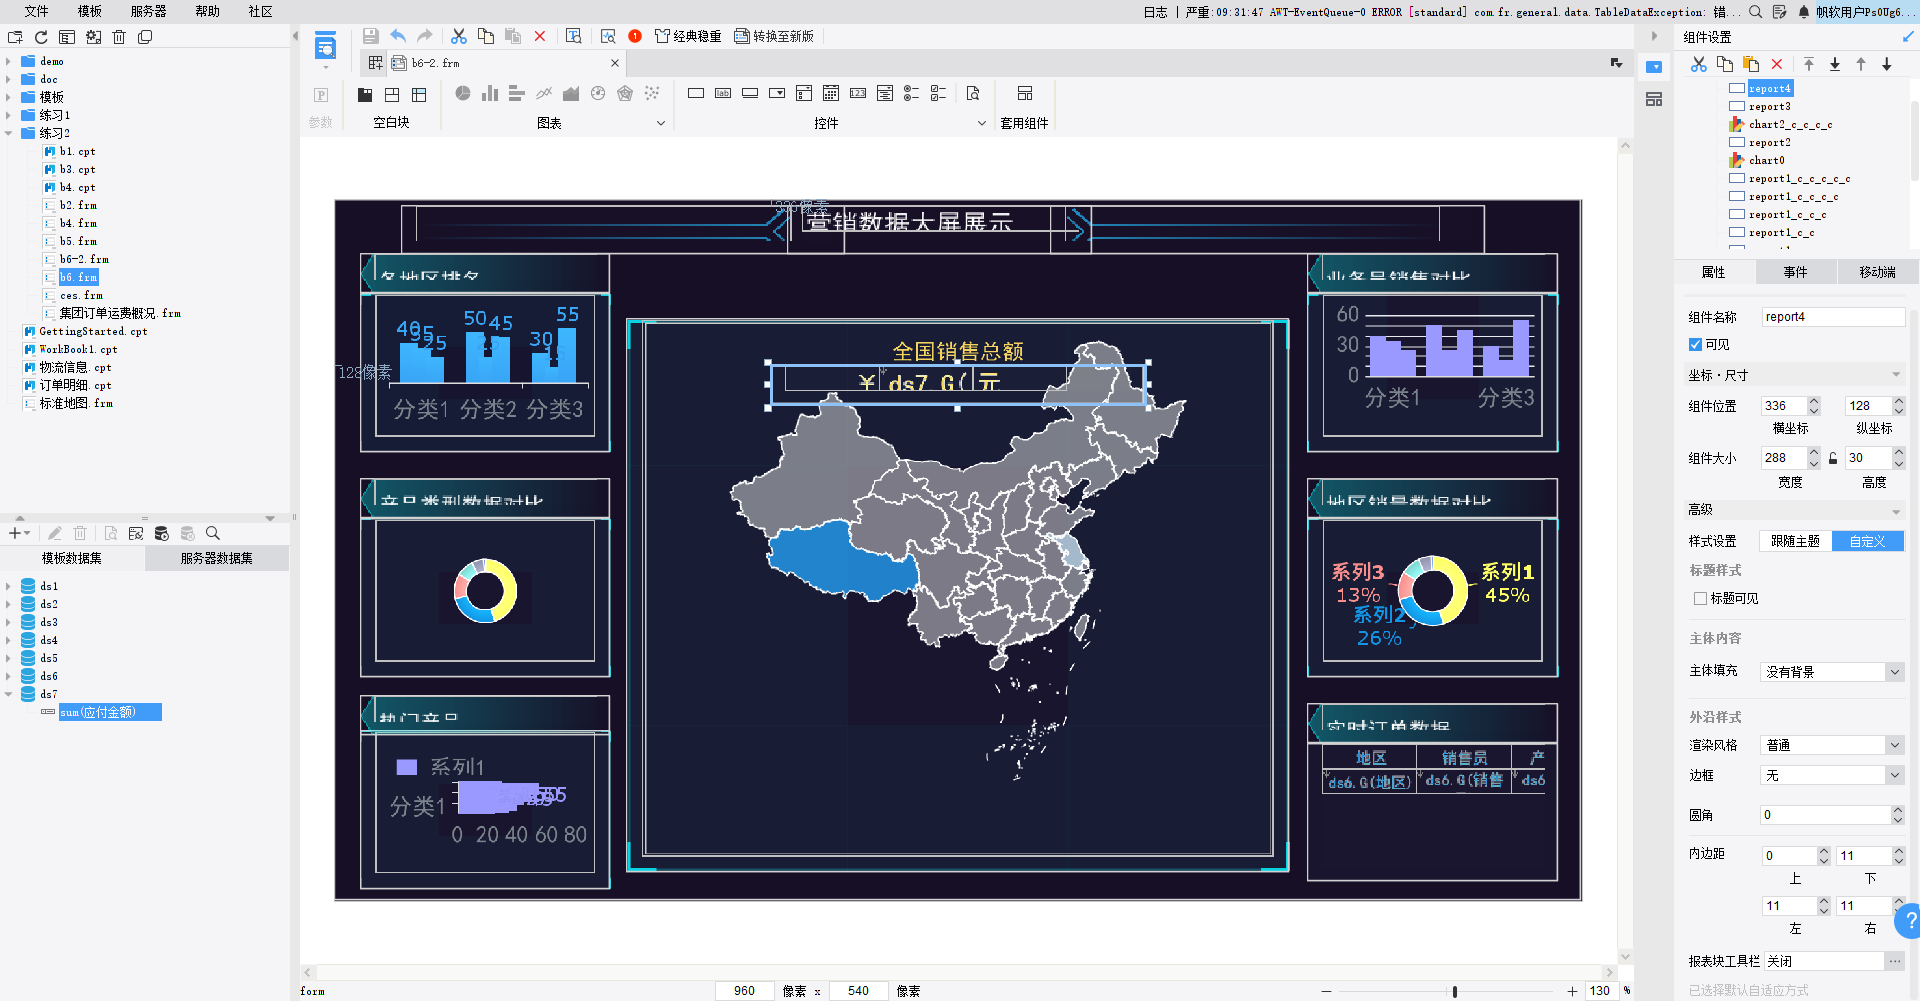Select chart0 in the component tree
This screenshot has width=1920, height=1001.
pyautogui.click(x=1766, y=160)
